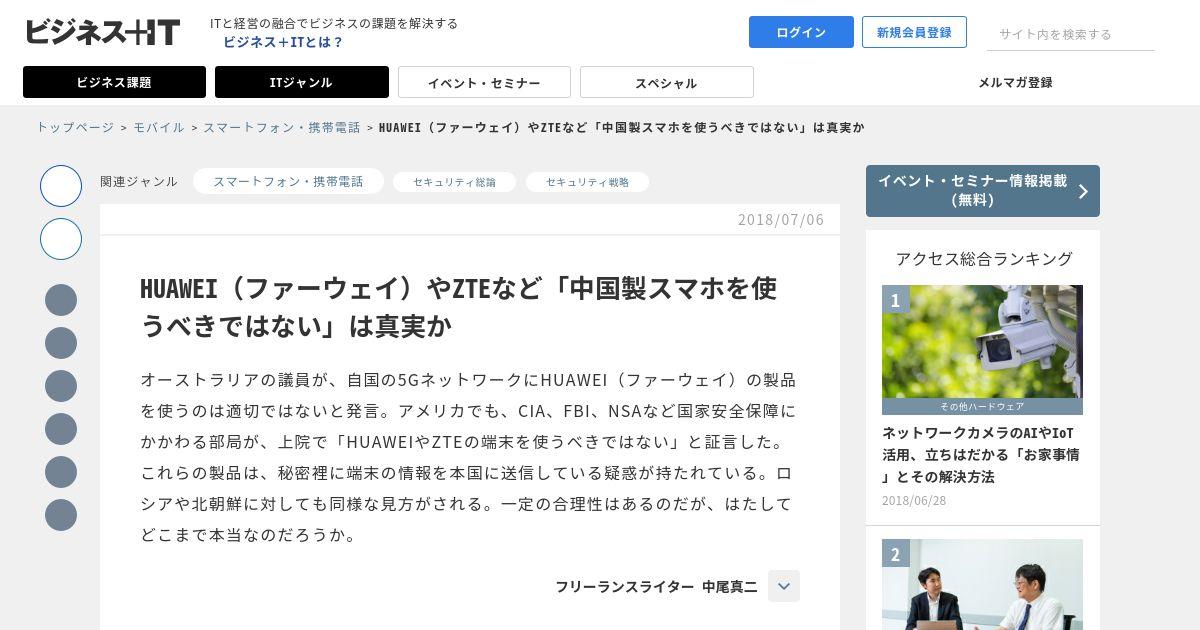Open ranking 2 two-men photo thumbnail
This screenshot has height=630, width=1200.
coord(982,584)
